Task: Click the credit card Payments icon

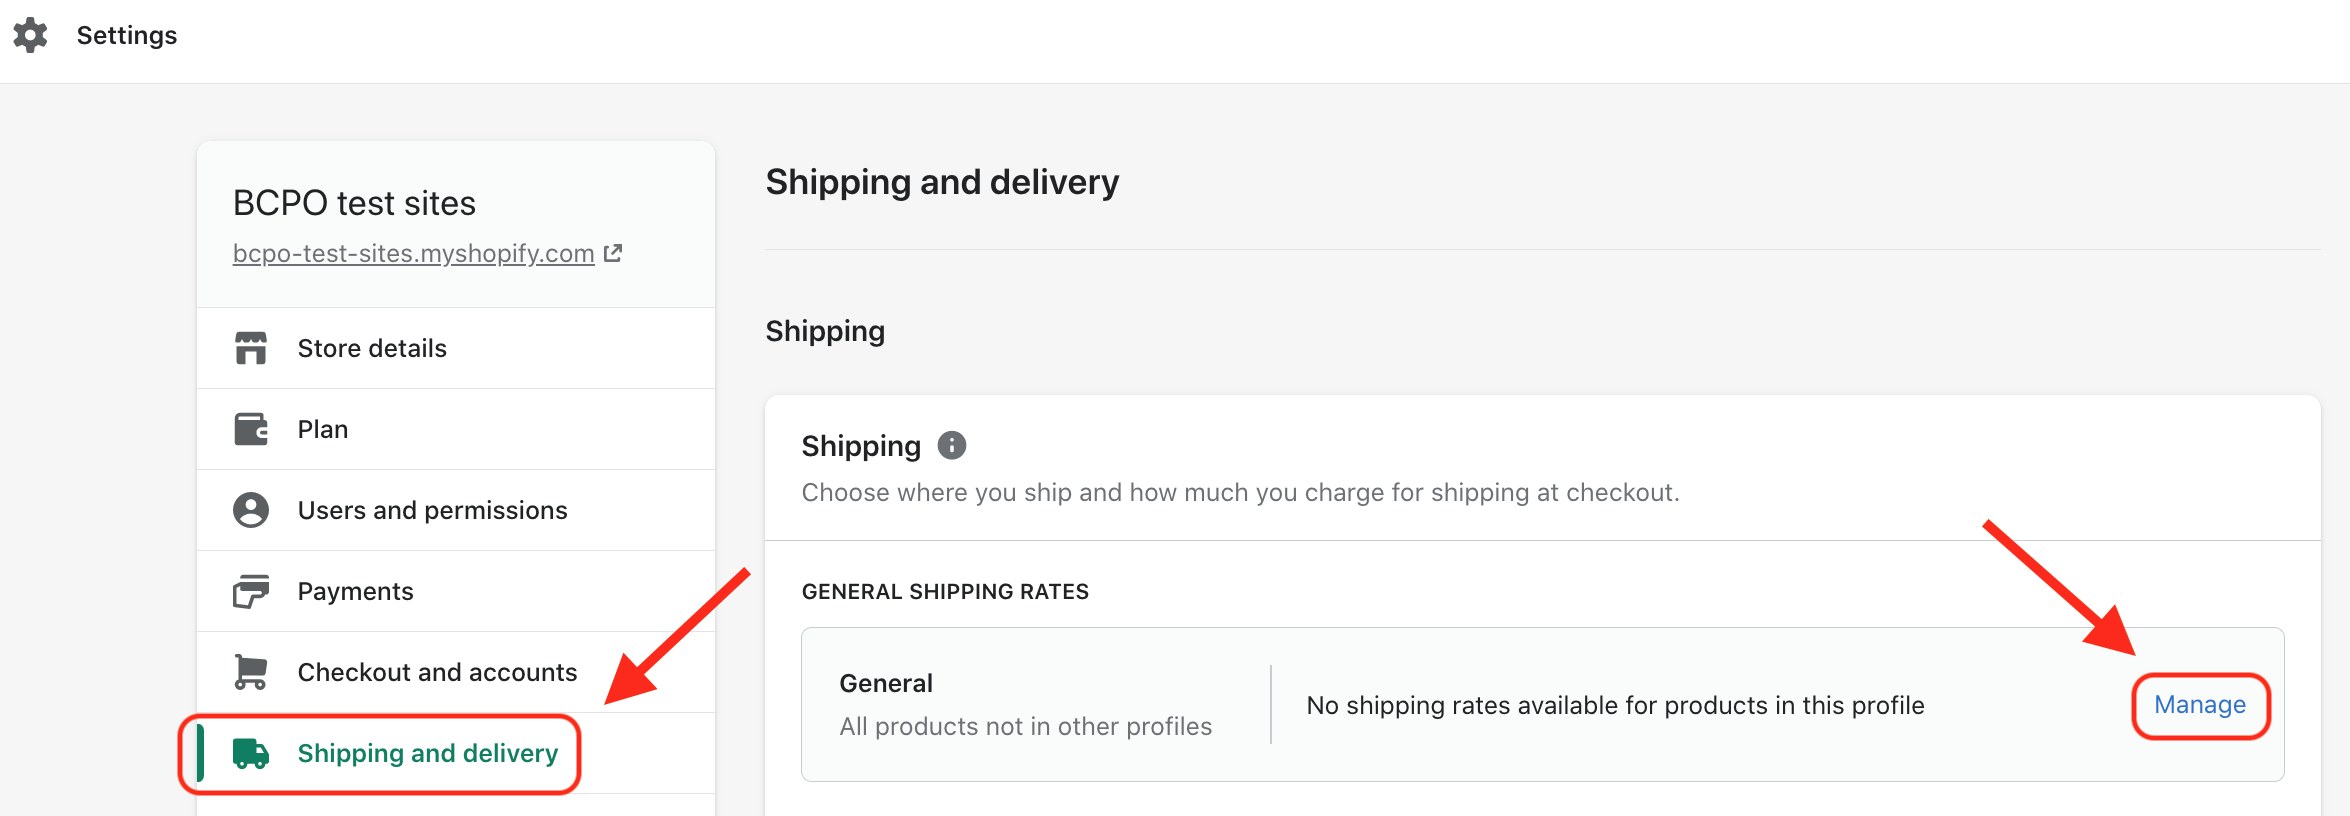Action: [251, 591]
